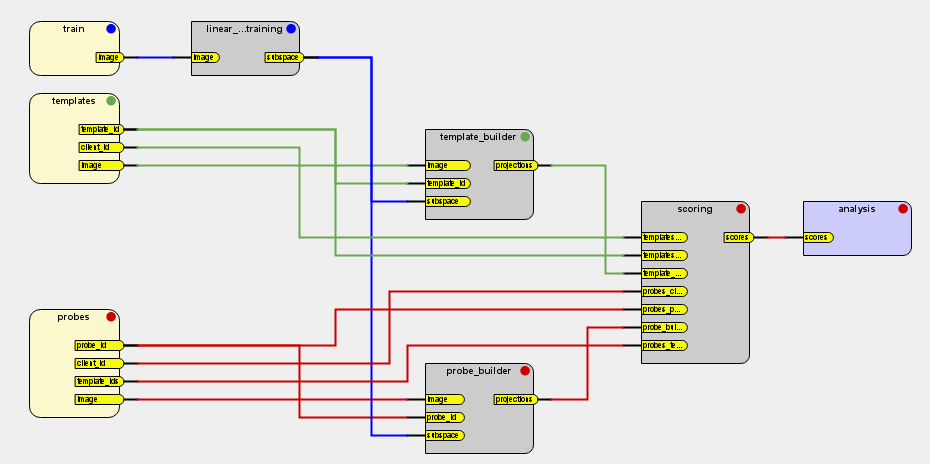
Task: Click the projections output on probe_builder block
Action: tap(515, 399)
